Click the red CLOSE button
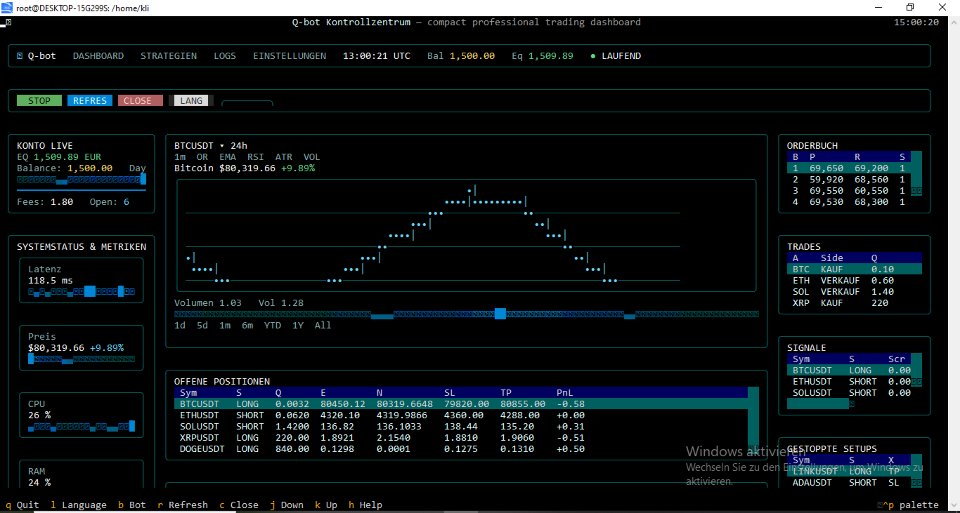This screenshot has height=513, width=960. pyautogui.click(x=140, y=100)
